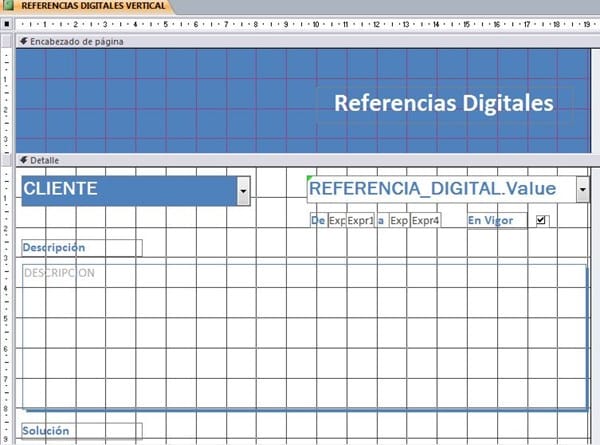Screen dimensions: 600x445
Task: Click inside the DESCRIPCION text box
Action: tap(305, 337)
